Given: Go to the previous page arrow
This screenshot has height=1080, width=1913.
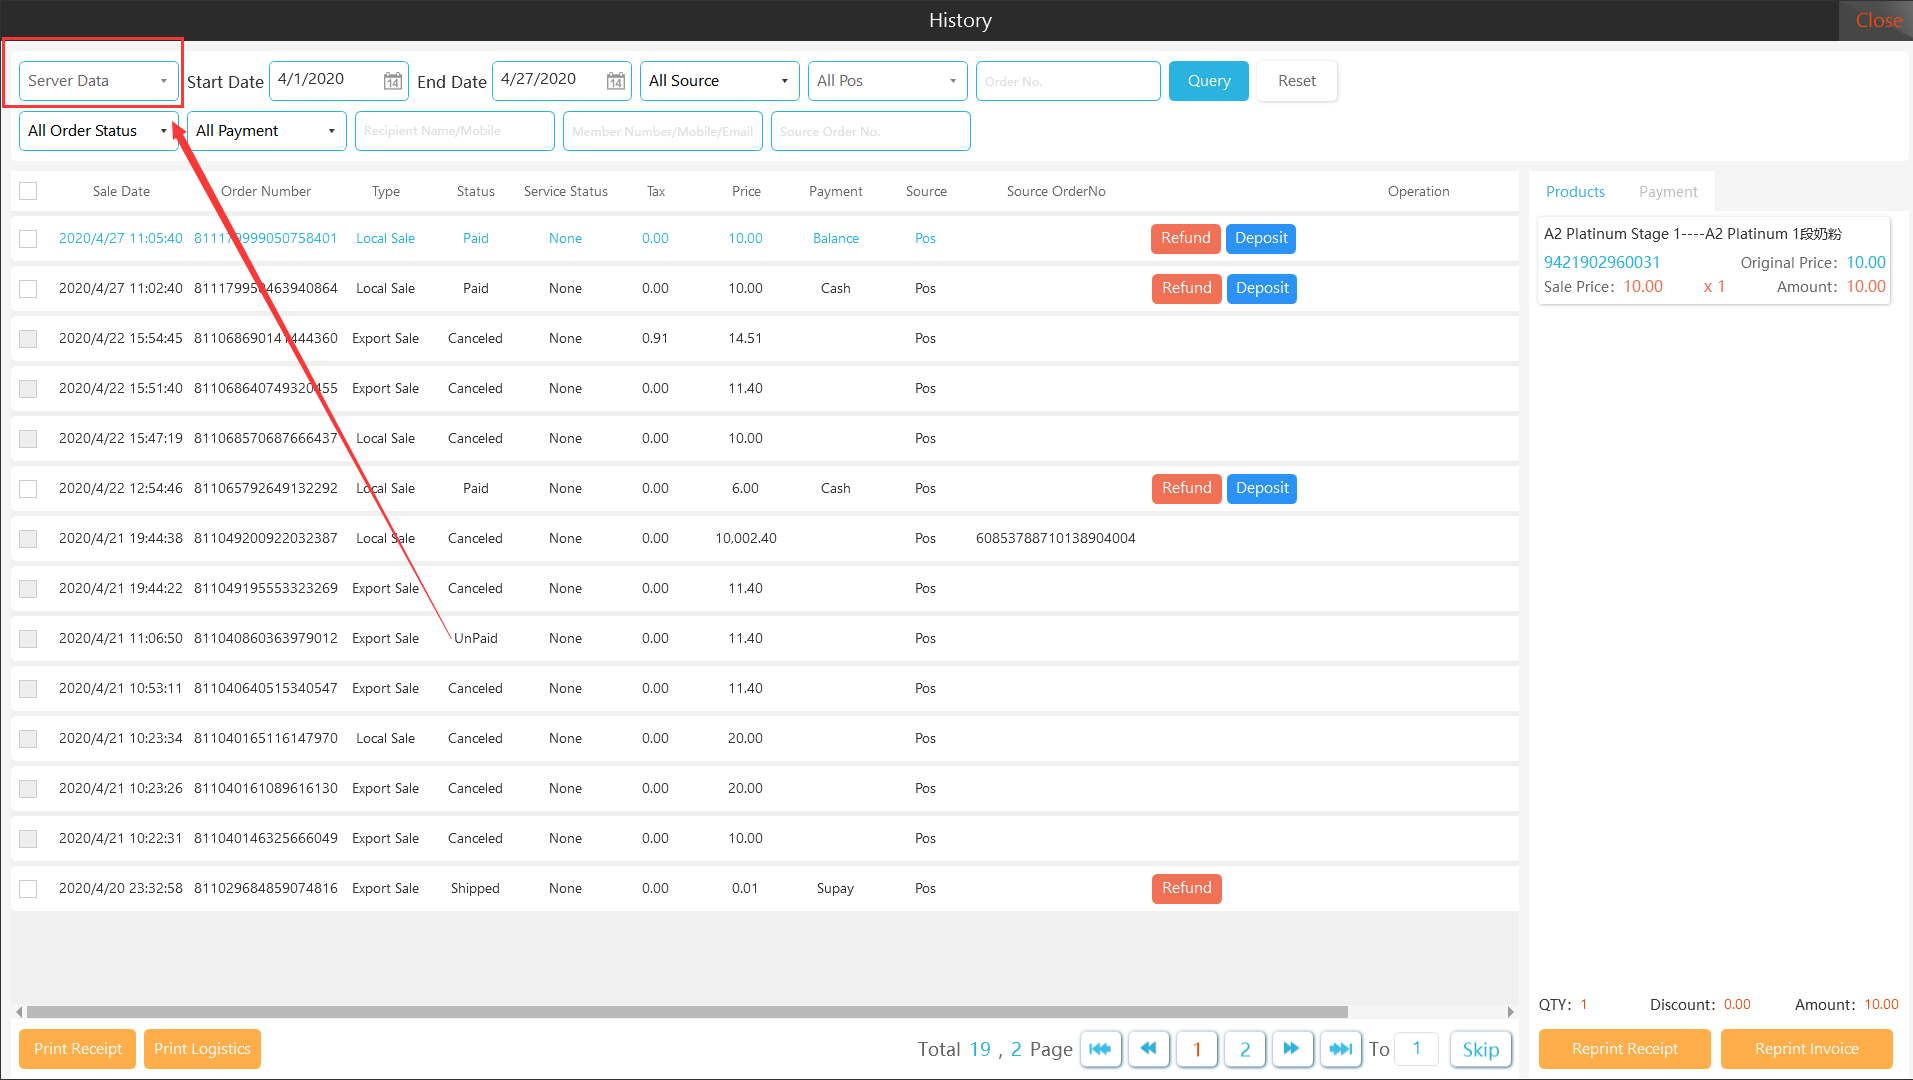Looking at the screenshot, I should pyautogui.click(x=1148, y=1049).
